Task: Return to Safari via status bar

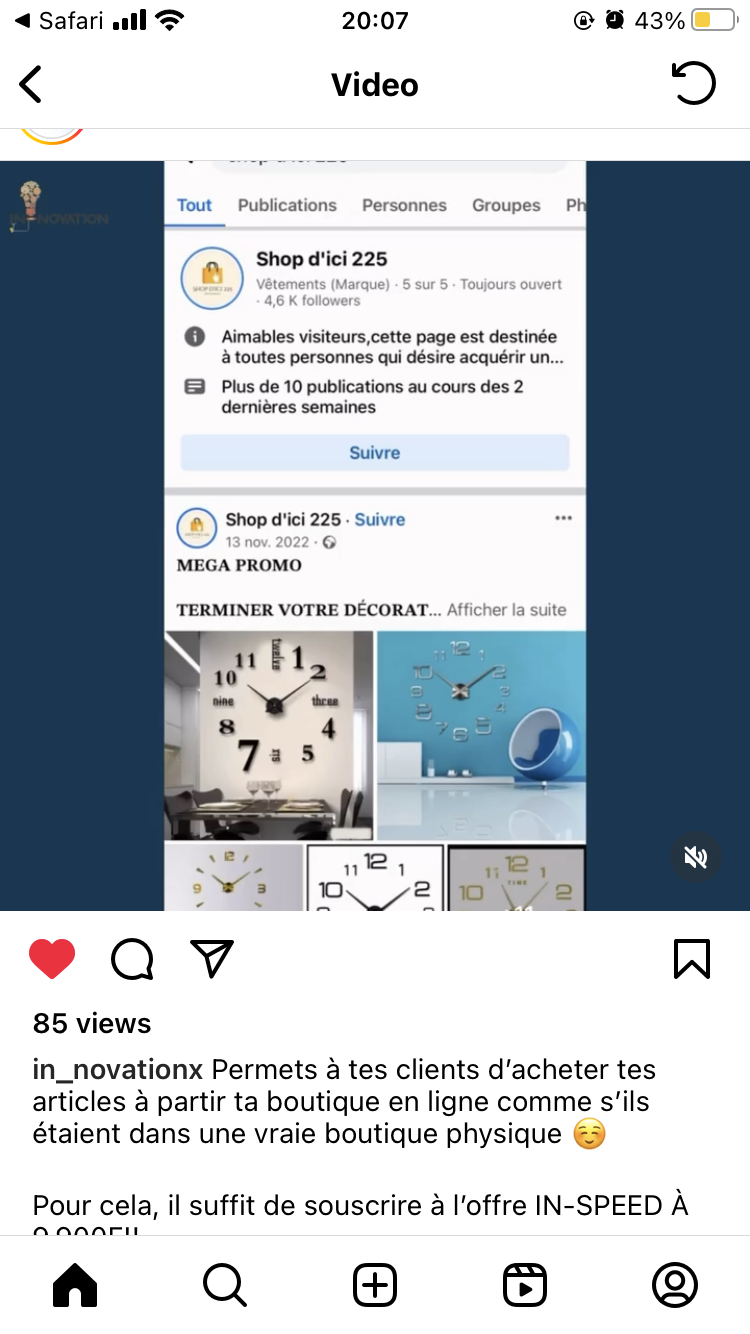Action: (60, 20)
